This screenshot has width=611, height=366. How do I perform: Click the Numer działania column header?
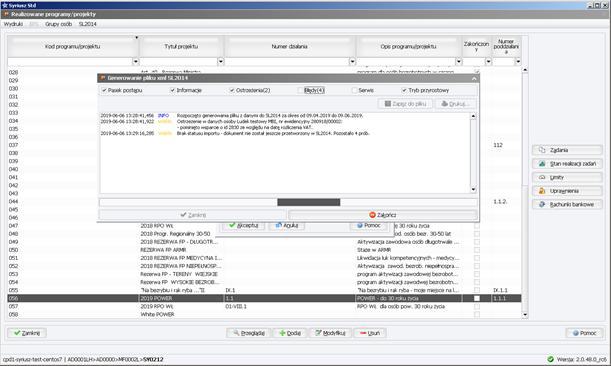290,46
